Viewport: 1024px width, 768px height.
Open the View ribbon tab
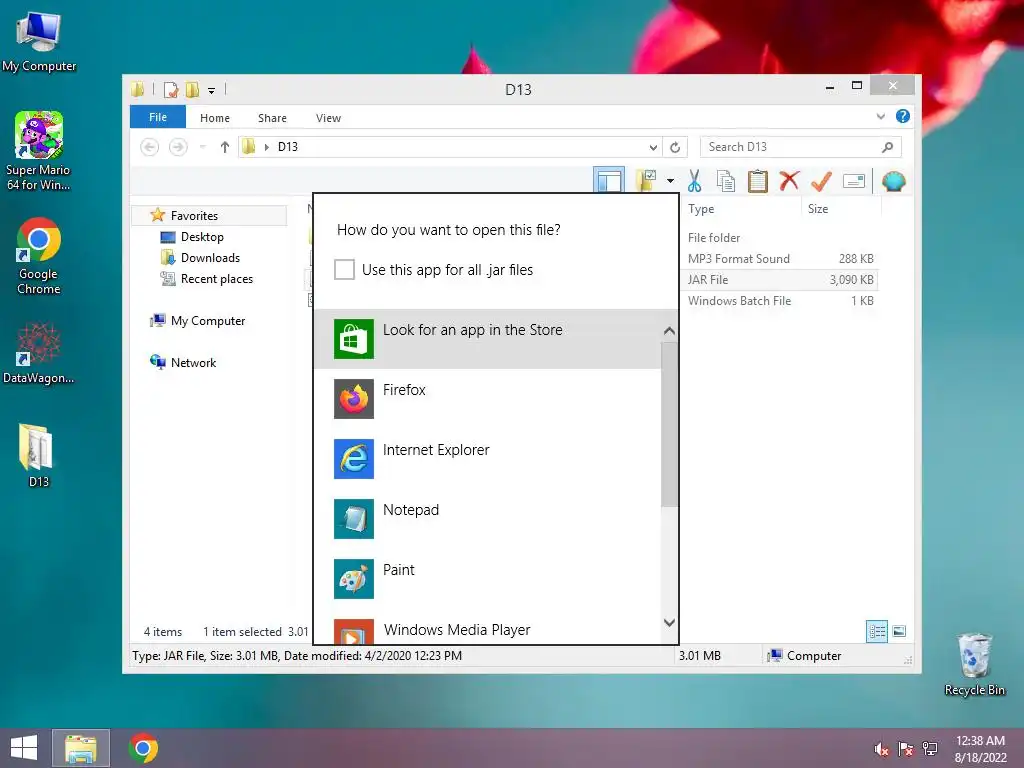coord(328,118)
